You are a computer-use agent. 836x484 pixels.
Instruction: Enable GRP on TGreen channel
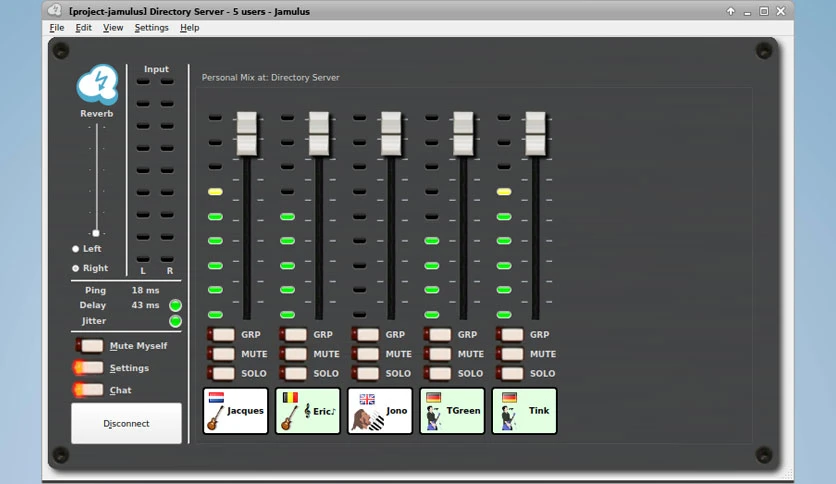[x=438, y=335]
